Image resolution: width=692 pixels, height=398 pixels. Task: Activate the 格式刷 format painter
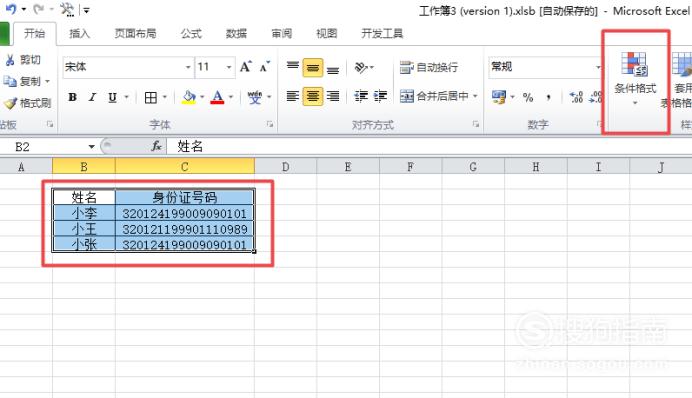[x=27, y=103]
